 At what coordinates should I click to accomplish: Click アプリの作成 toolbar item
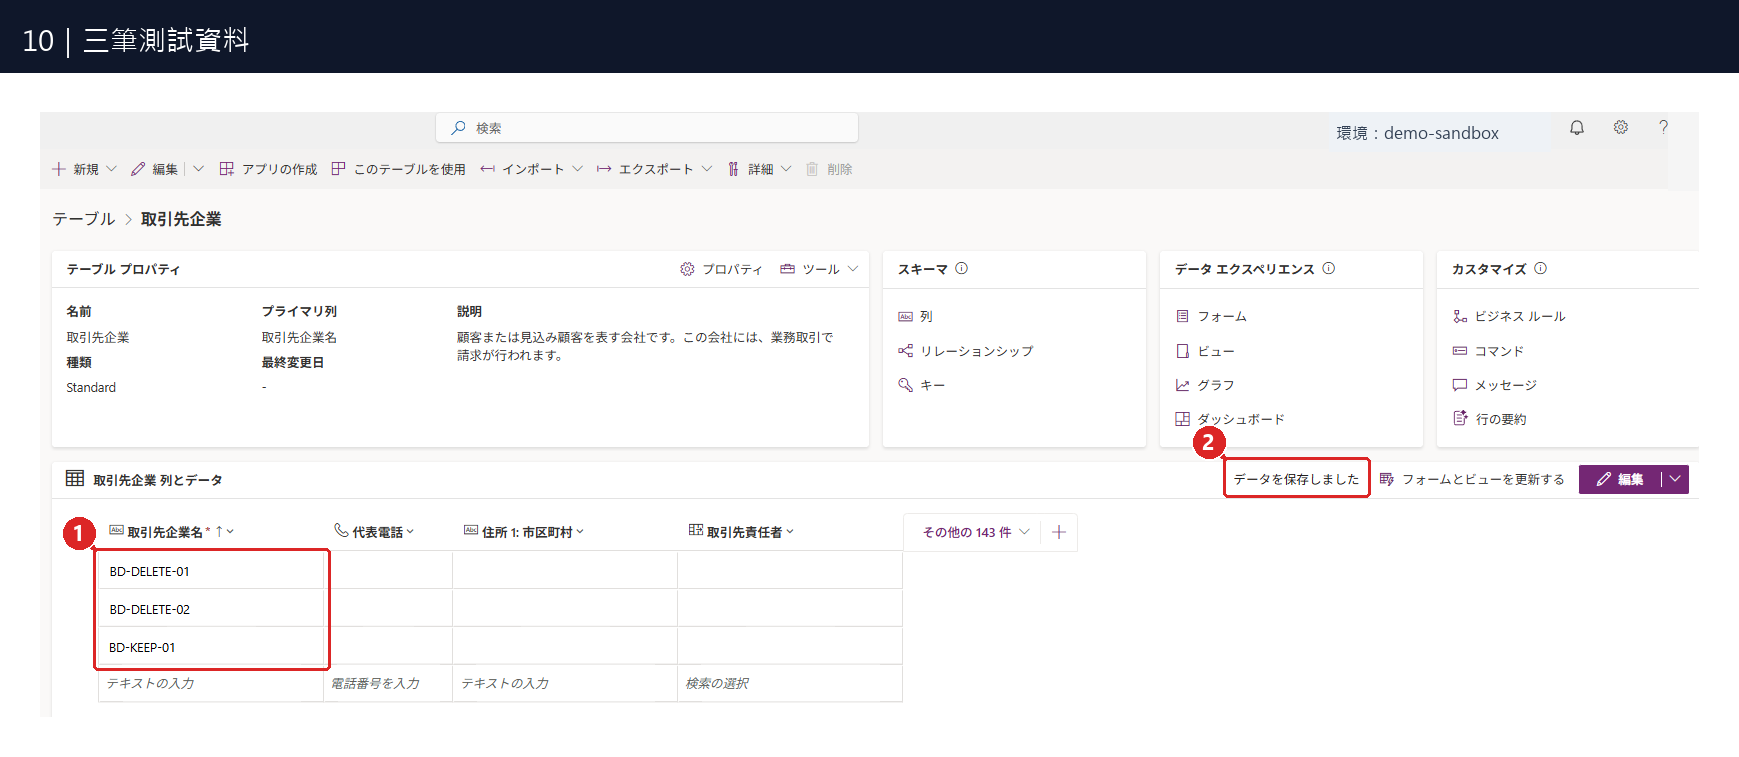coord(268,169)
